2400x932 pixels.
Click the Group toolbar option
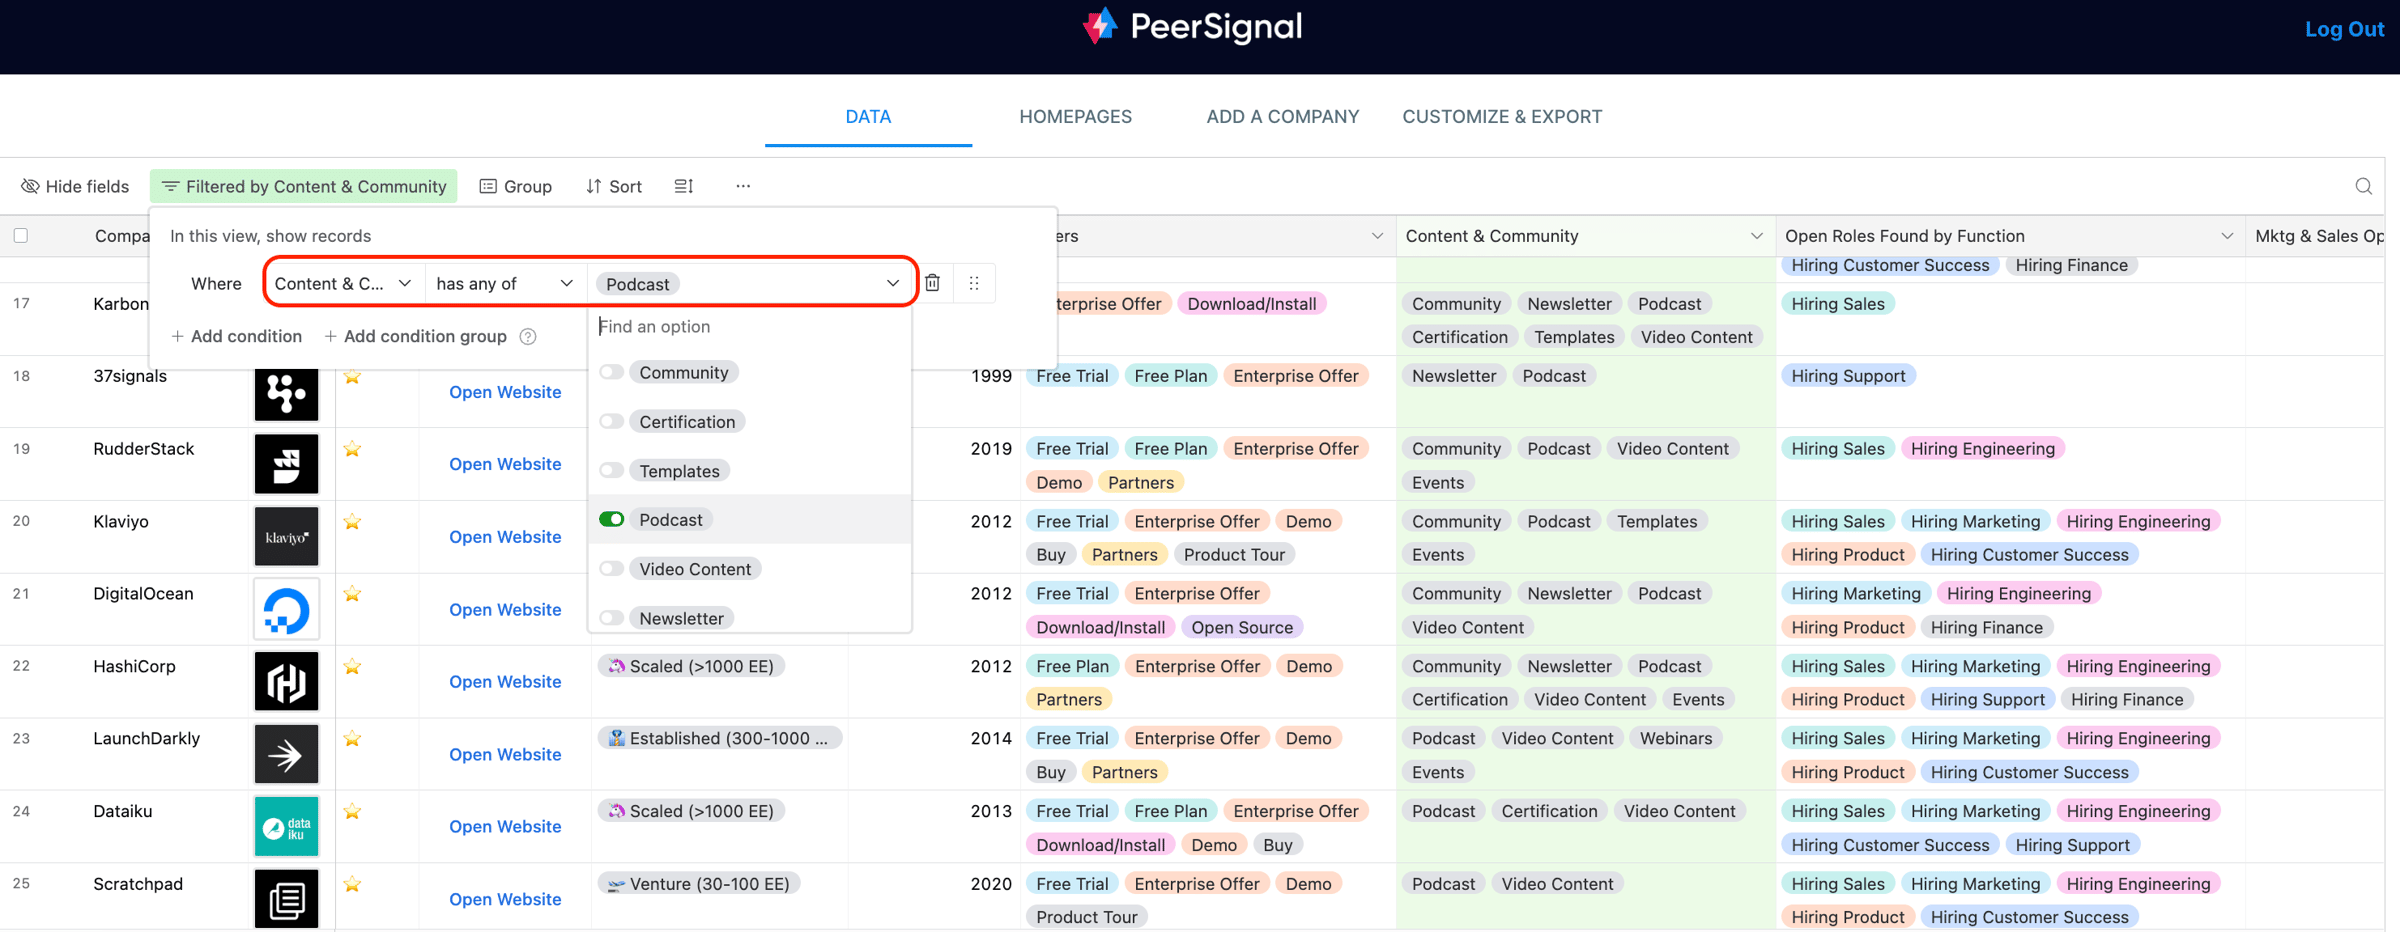[516, 186]
